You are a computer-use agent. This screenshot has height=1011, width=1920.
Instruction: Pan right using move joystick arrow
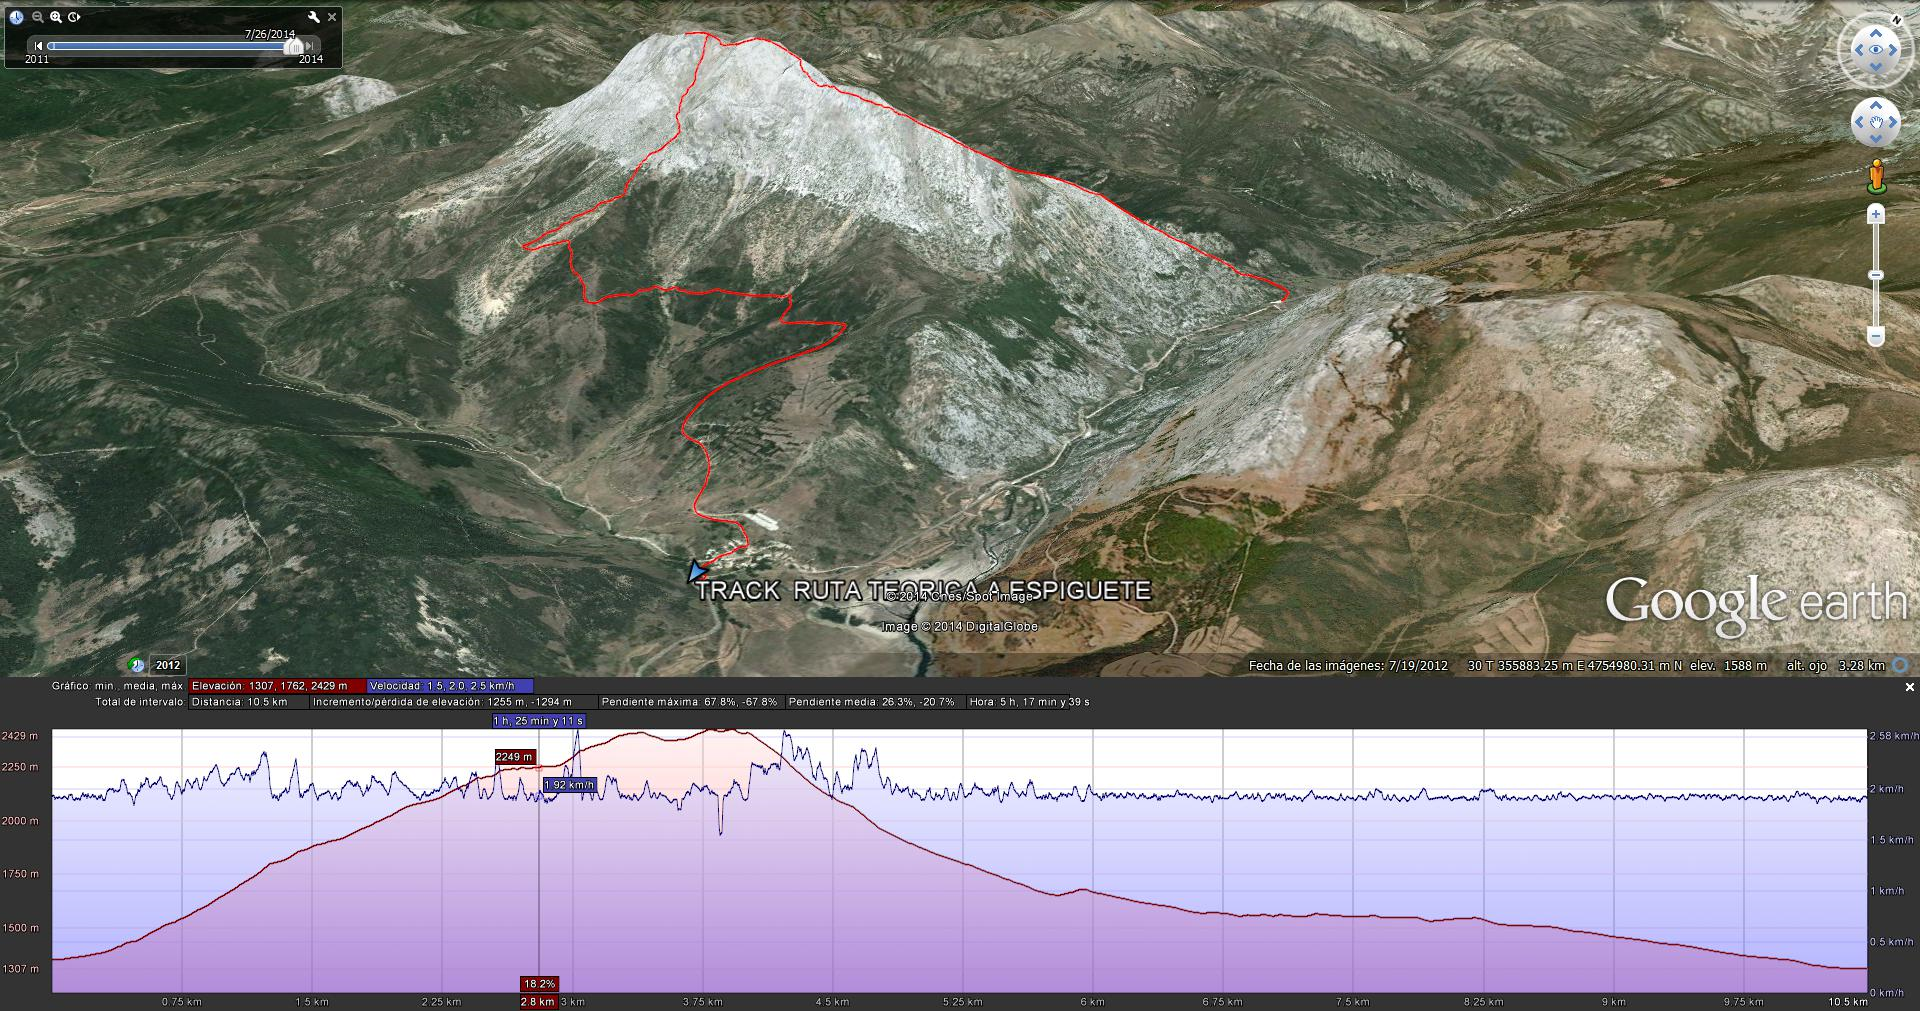(x=1893, y=122)
